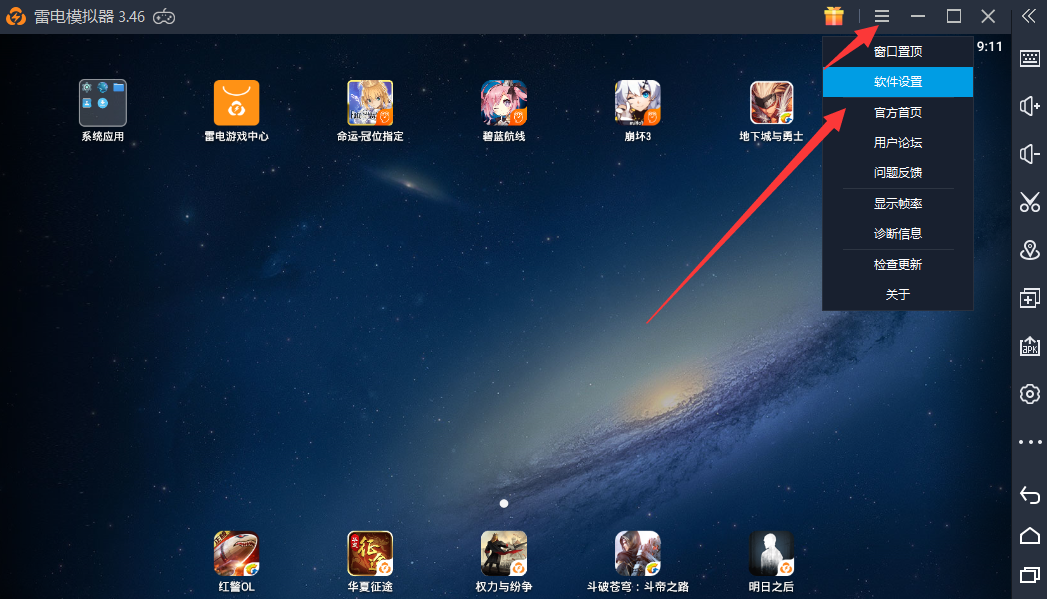This screenshot has height=599, width=1047.
Task: Toggle 显示帧率 frame rate display
Action: [x=897, y=203]
